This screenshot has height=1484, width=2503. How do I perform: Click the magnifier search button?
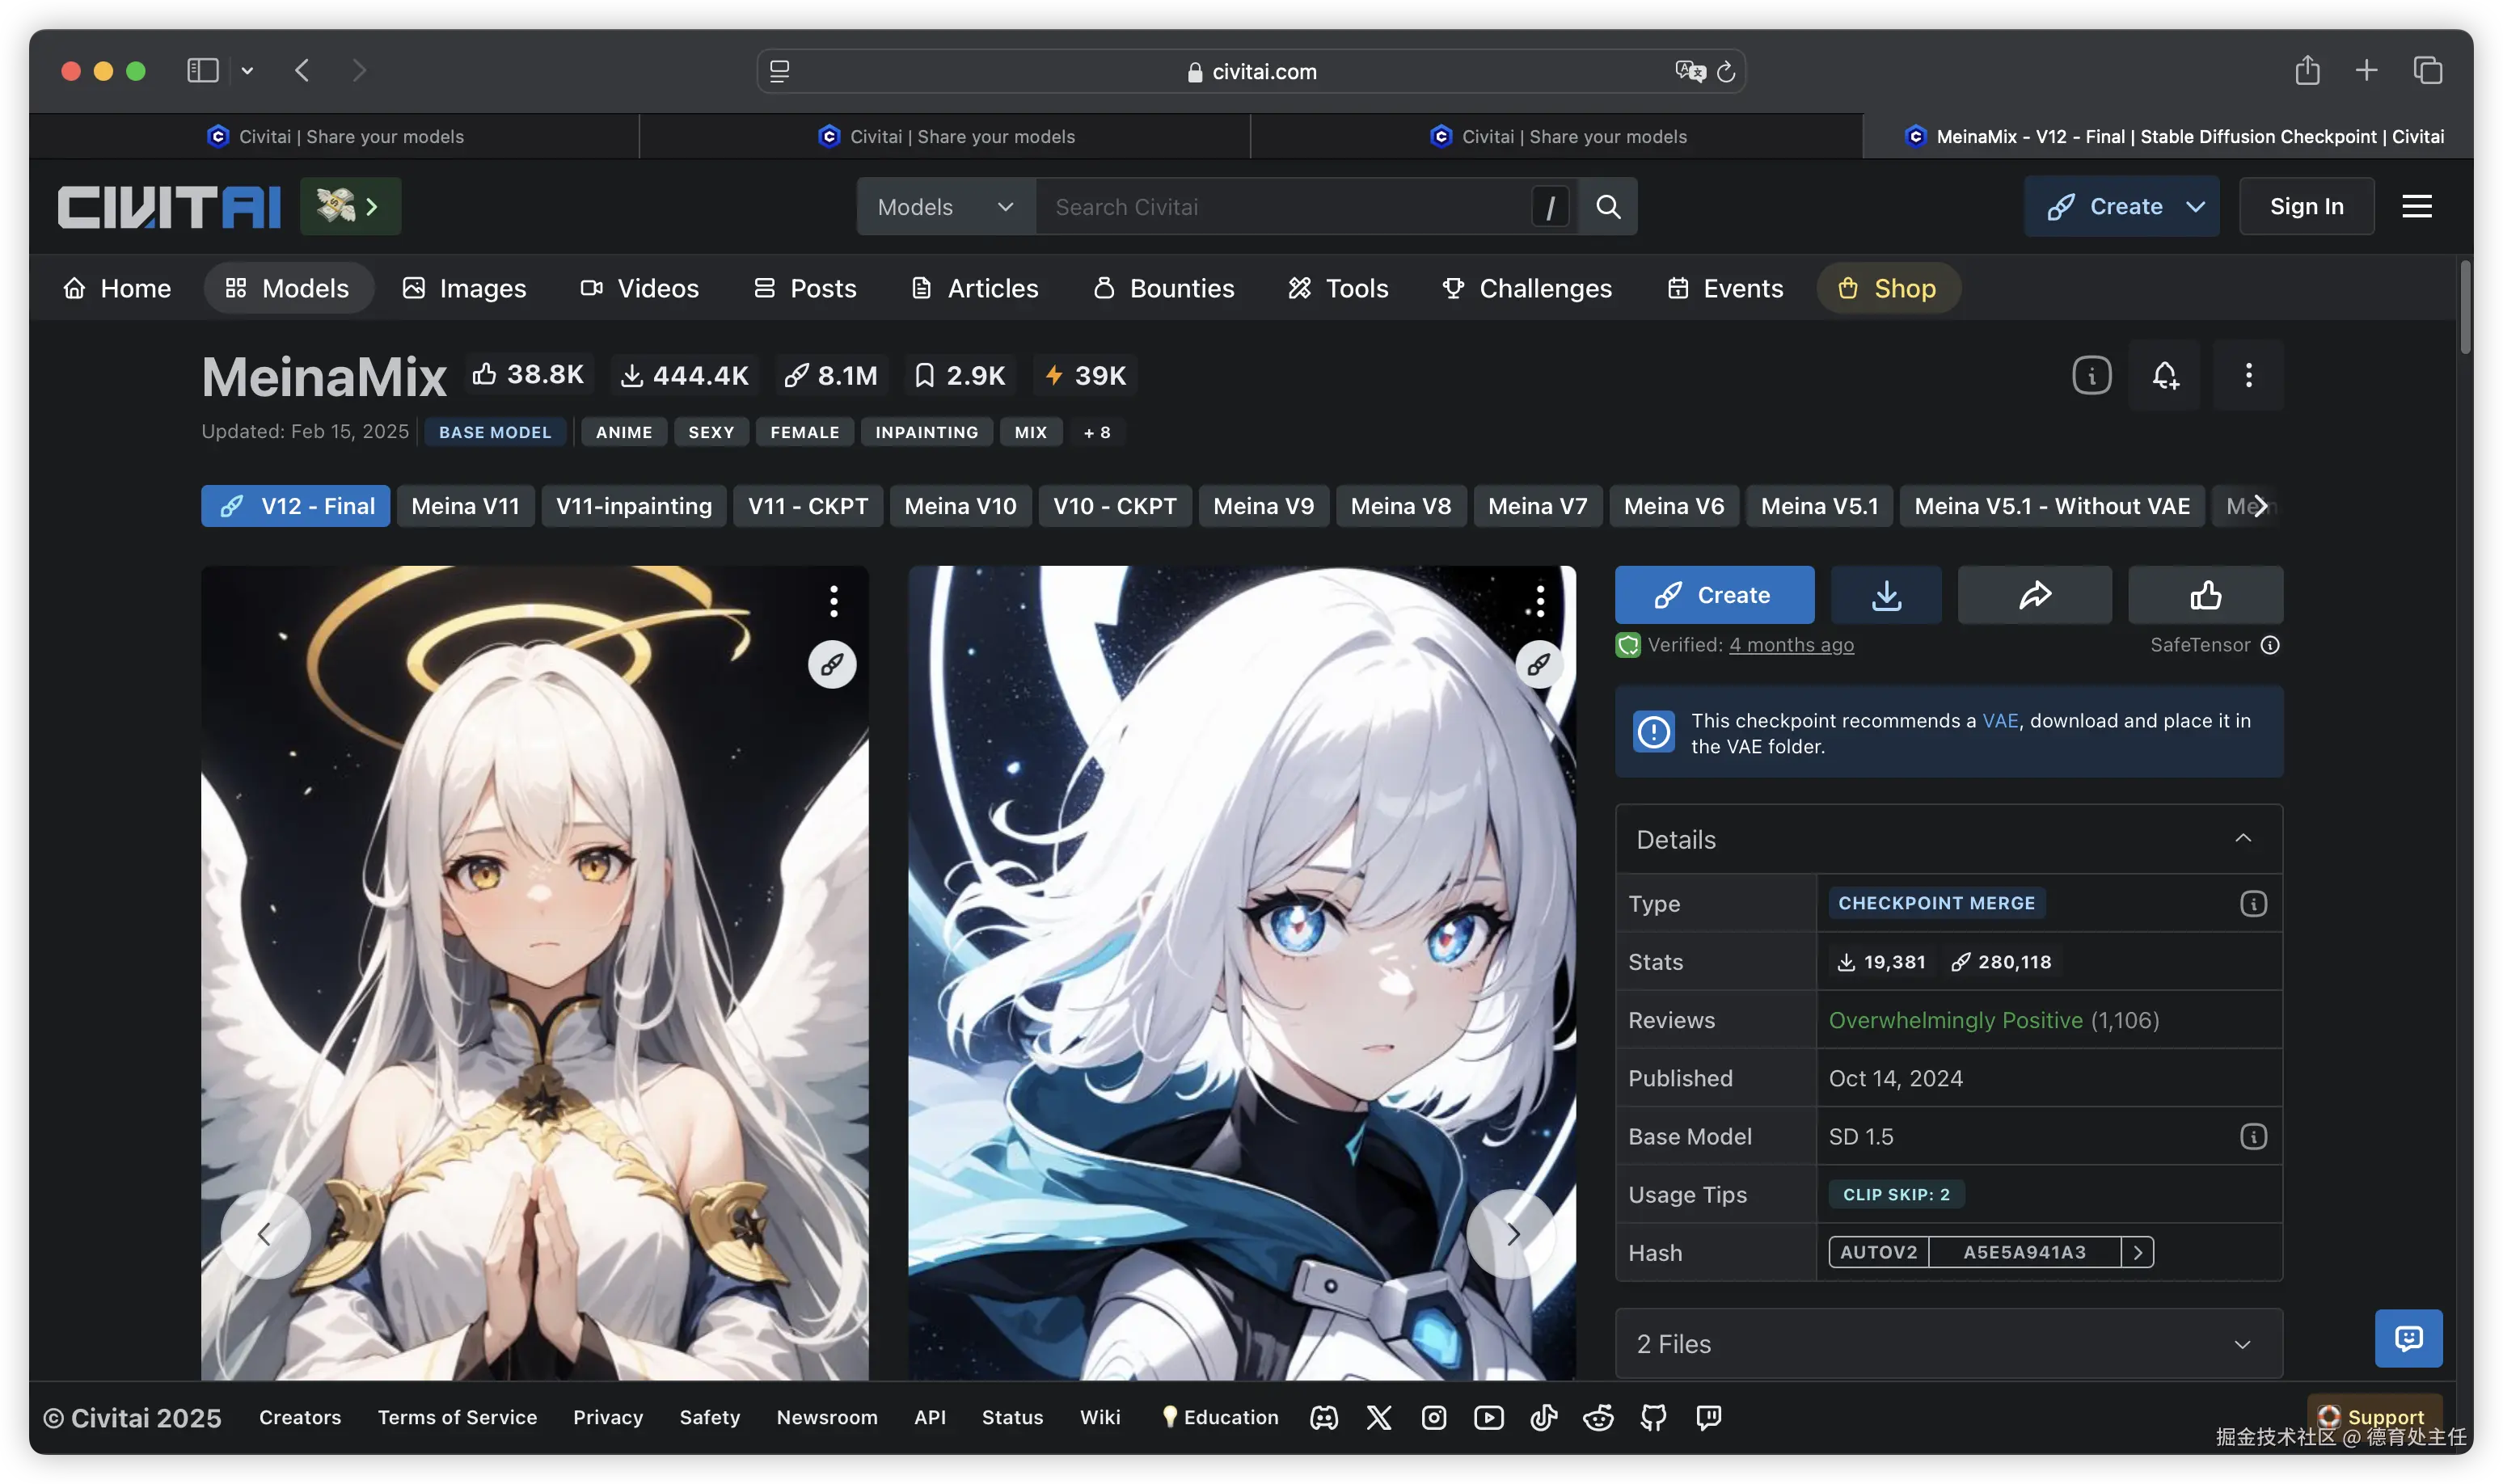point(1608,206)
